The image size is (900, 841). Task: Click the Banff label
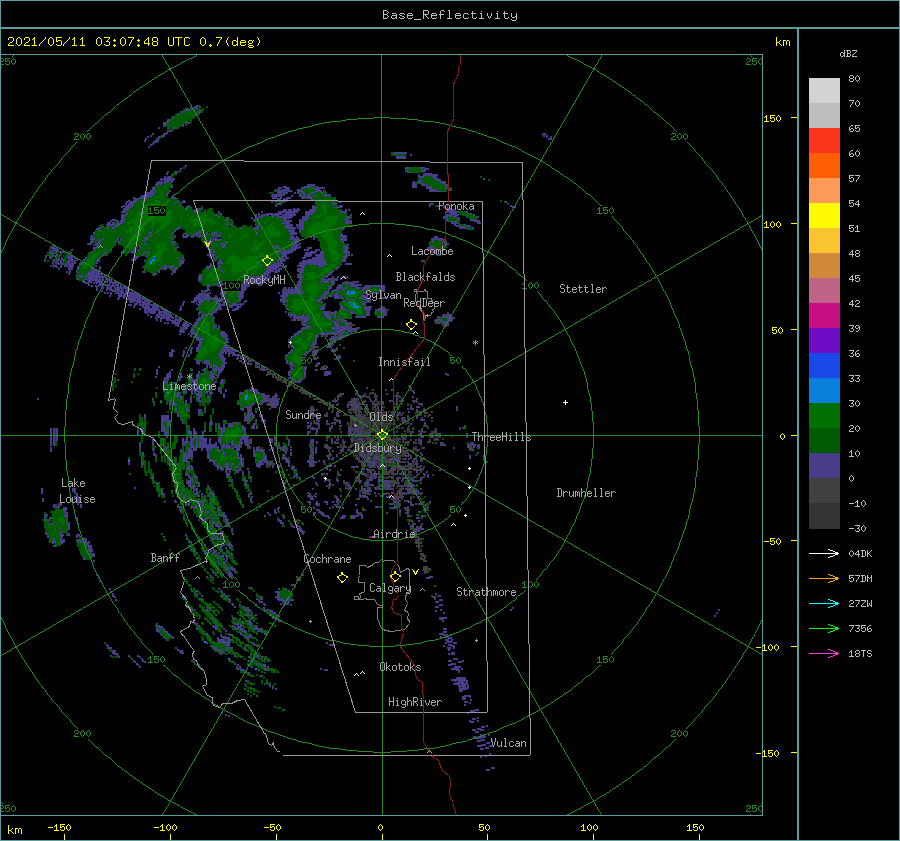pos(165,557)
